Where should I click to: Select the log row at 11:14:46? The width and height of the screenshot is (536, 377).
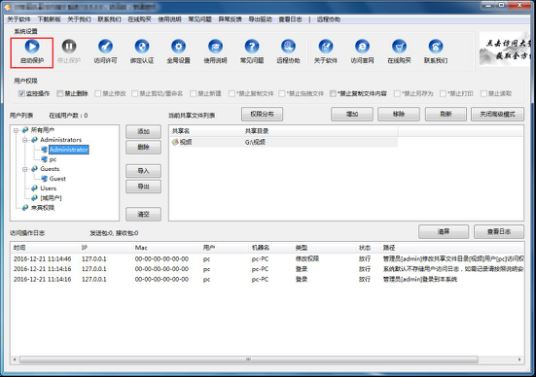coord(268,259)
